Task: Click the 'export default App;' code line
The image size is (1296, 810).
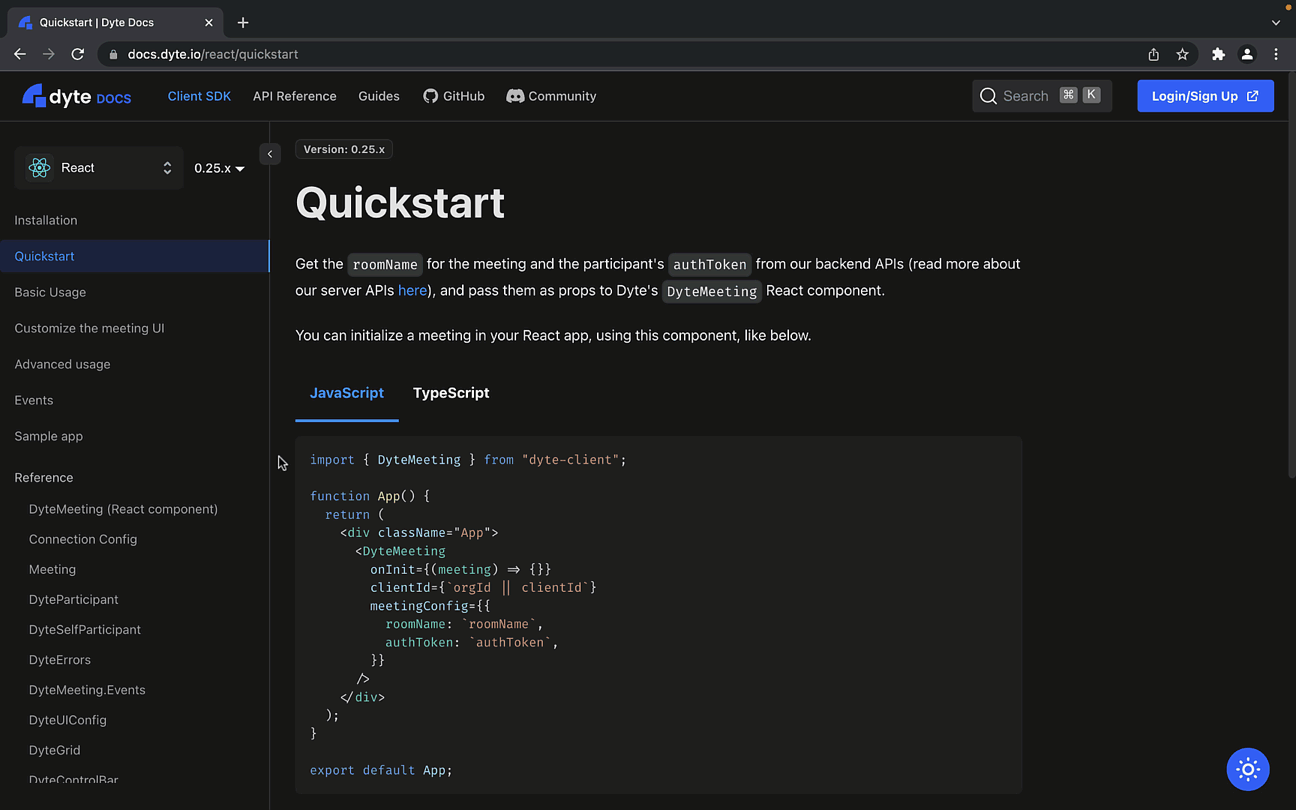Action: click(x=381, y=770)
